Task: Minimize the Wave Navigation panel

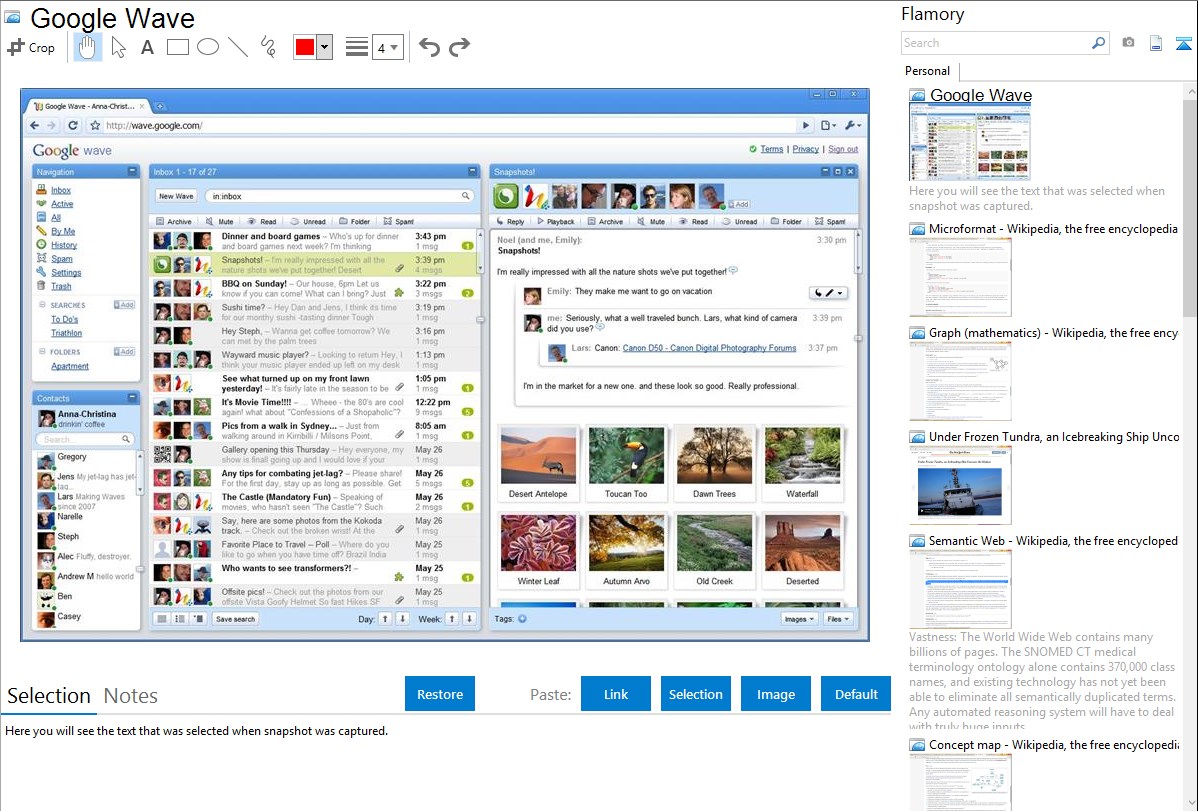Action: (x=132, y=171)
